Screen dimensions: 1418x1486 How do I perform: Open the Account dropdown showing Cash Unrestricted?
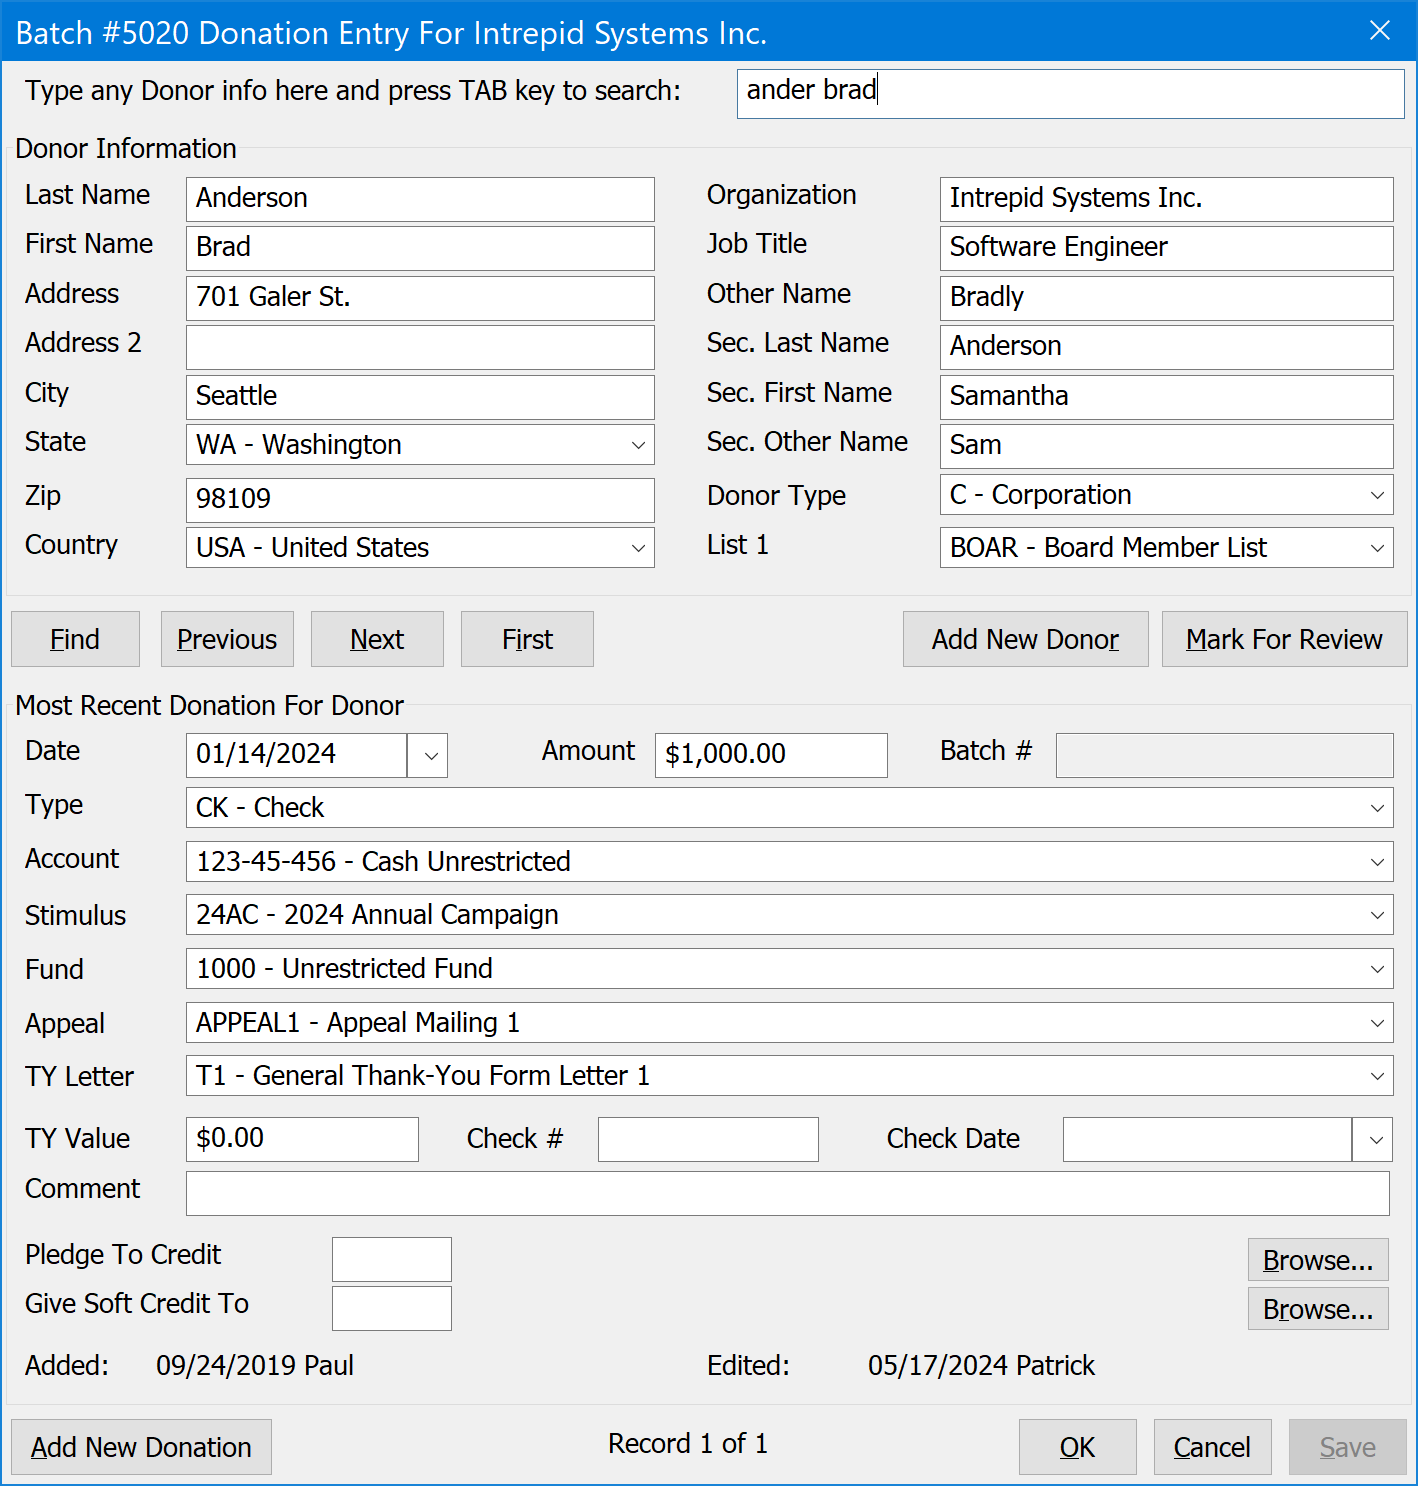tap(789, 862)
